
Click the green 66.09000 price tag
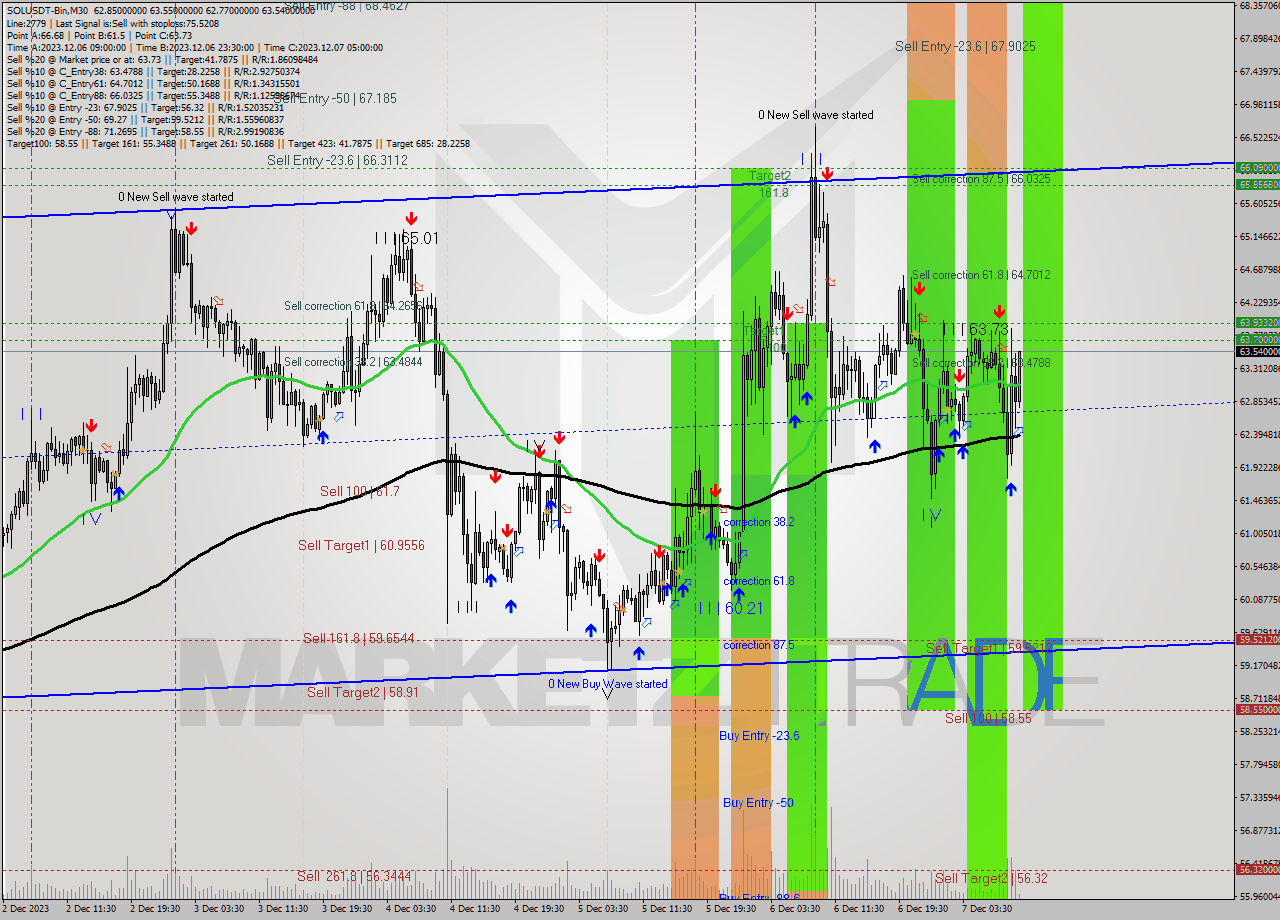(x=1258, y=168)
